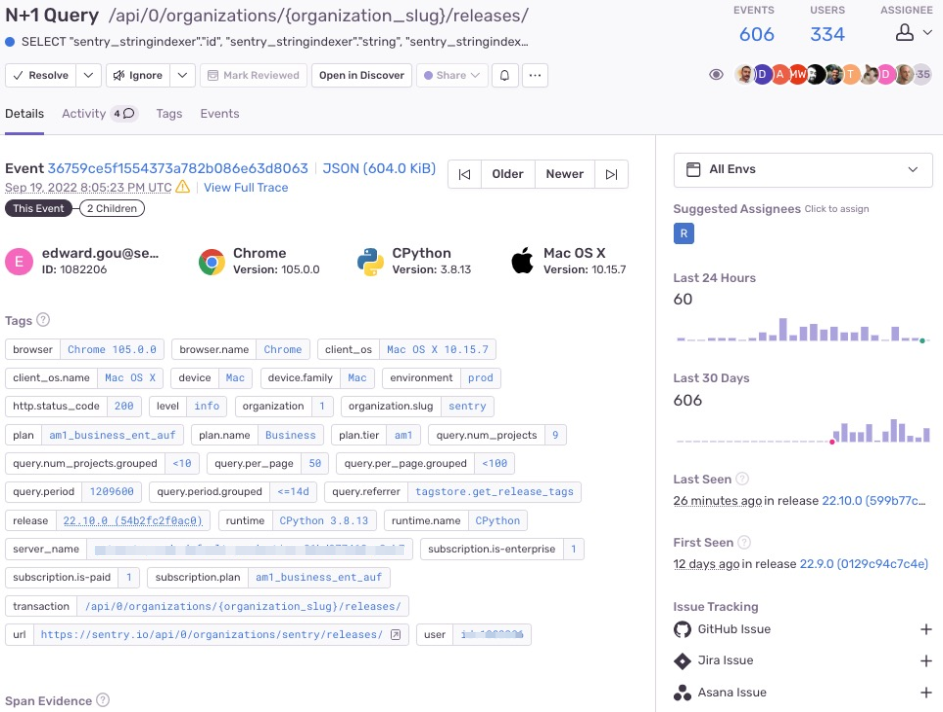Switch to the Tags tab
The width and height of the screenshot is (943, 712).
pyautogui.click(x=169, y=114)
